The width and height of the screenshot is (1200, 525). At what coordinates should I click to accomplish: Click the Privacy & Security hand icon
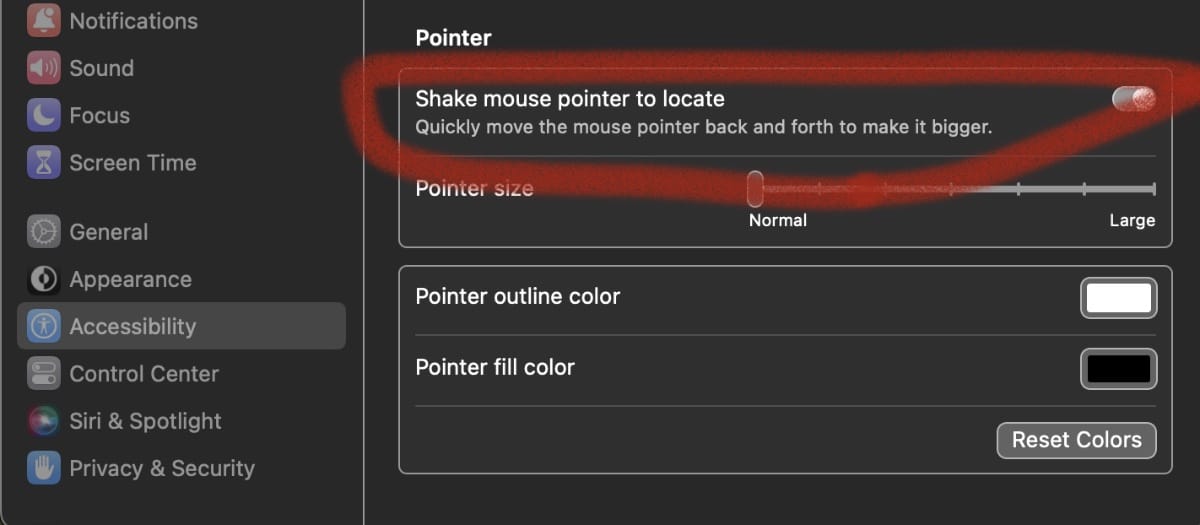(x=43, y=468)
